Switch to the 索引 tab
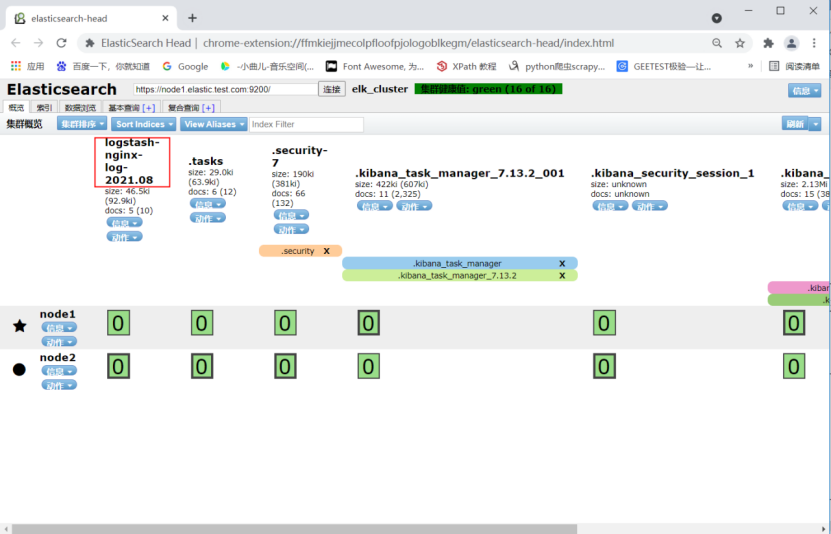 (x=44, y=108)
